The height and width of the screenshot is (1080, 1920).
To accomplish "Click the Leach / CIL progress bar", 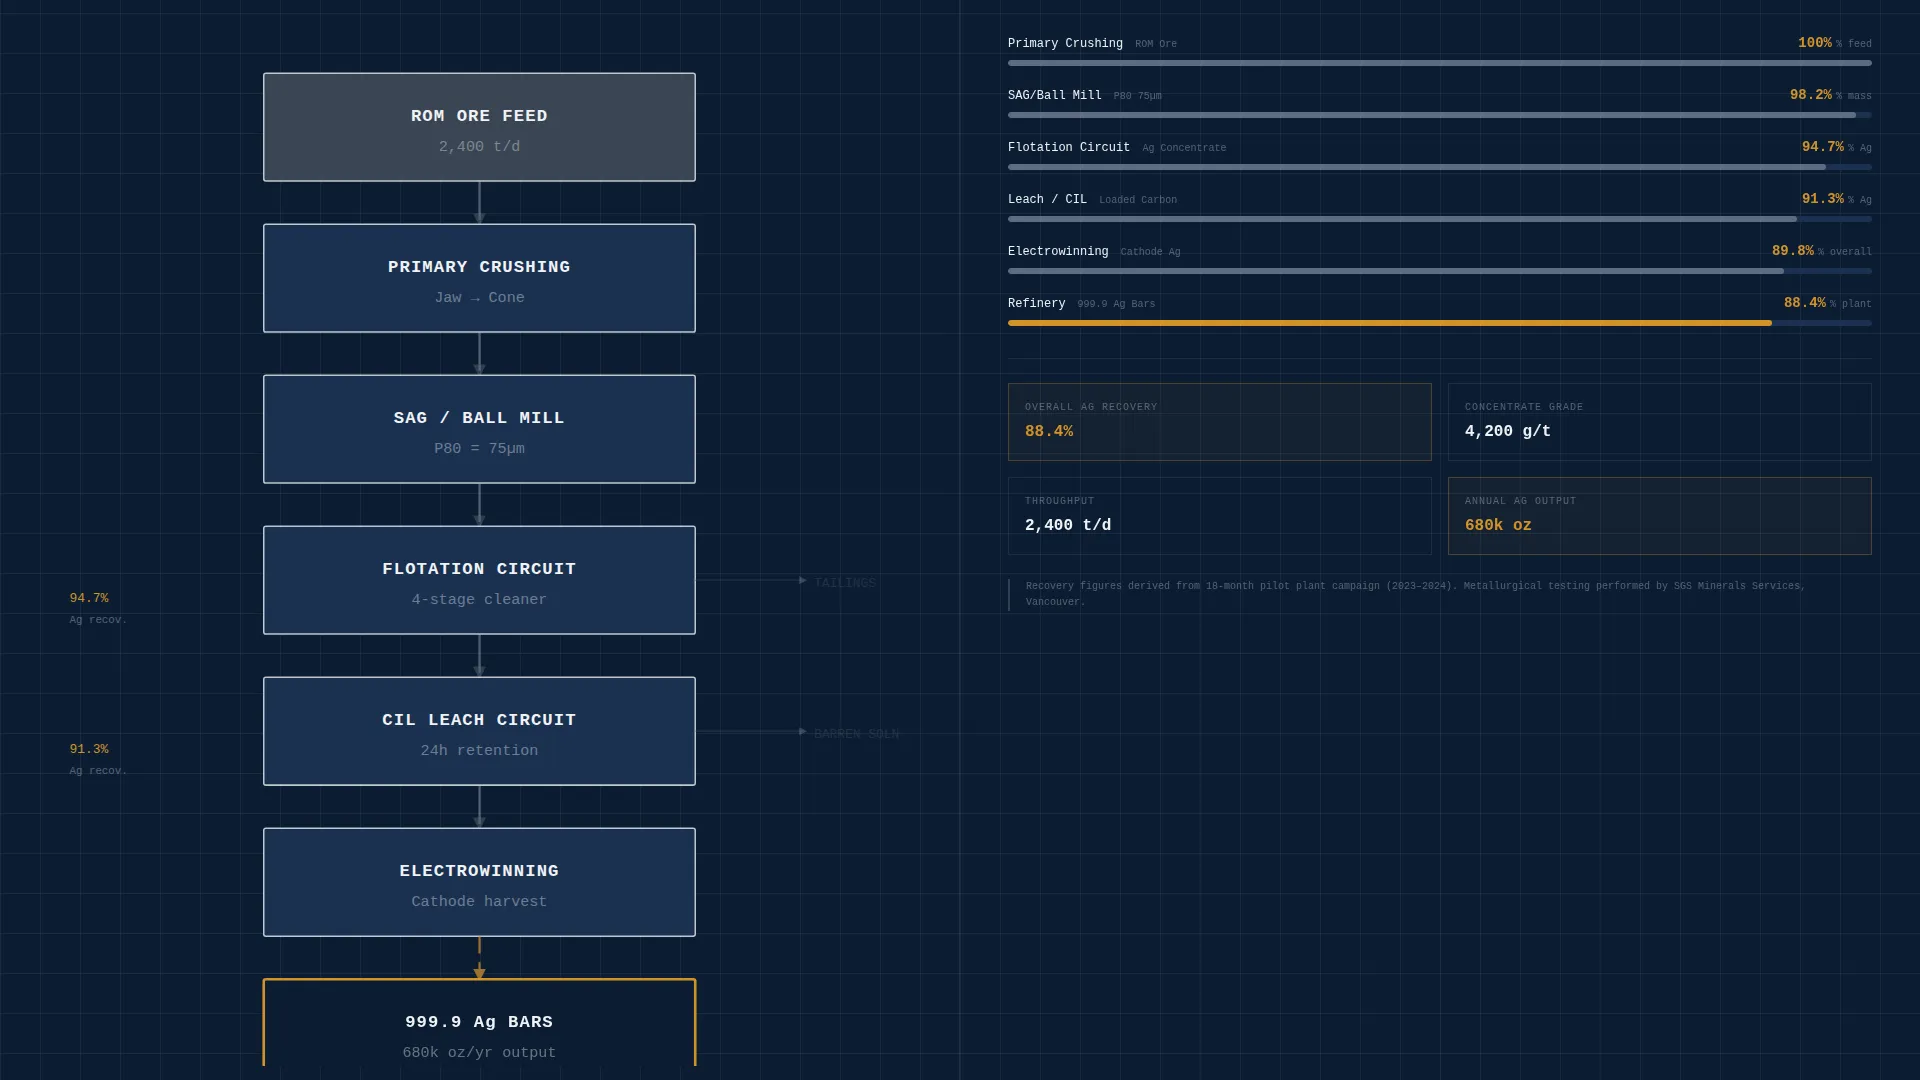I will (1439, 219).
